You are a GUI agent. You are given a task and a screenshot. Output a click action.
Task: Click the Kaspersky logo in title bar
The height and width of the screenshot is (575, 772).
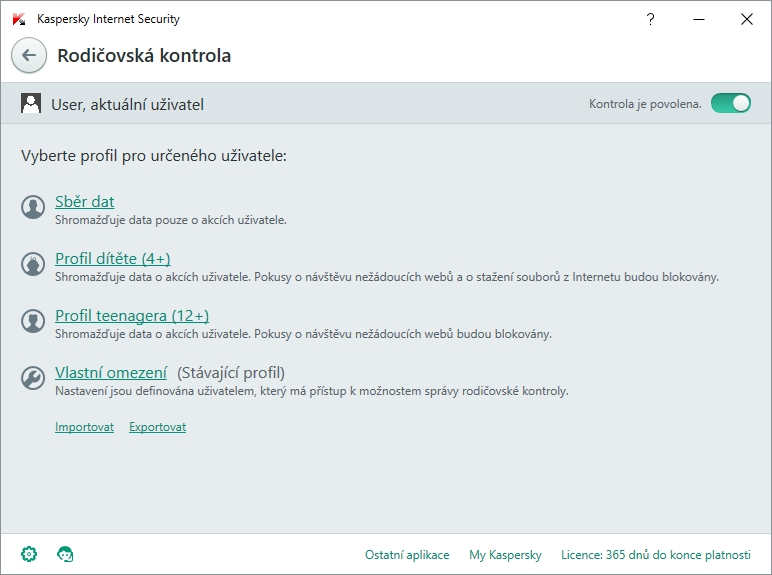point(19,19)
